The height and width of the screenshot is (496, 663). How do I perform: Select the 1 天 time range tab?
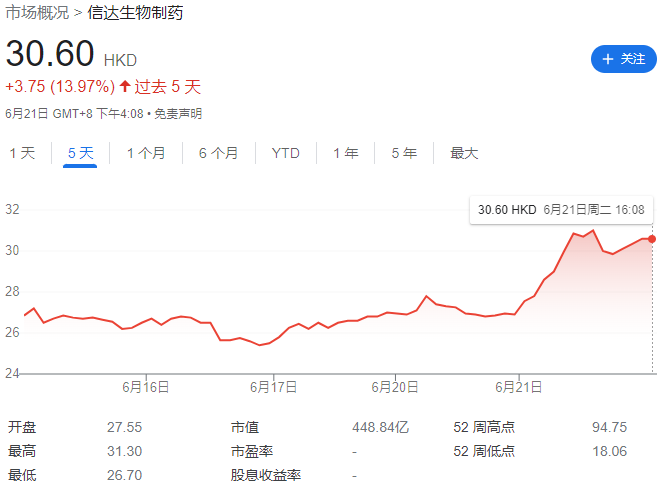(x=22, y=153)
